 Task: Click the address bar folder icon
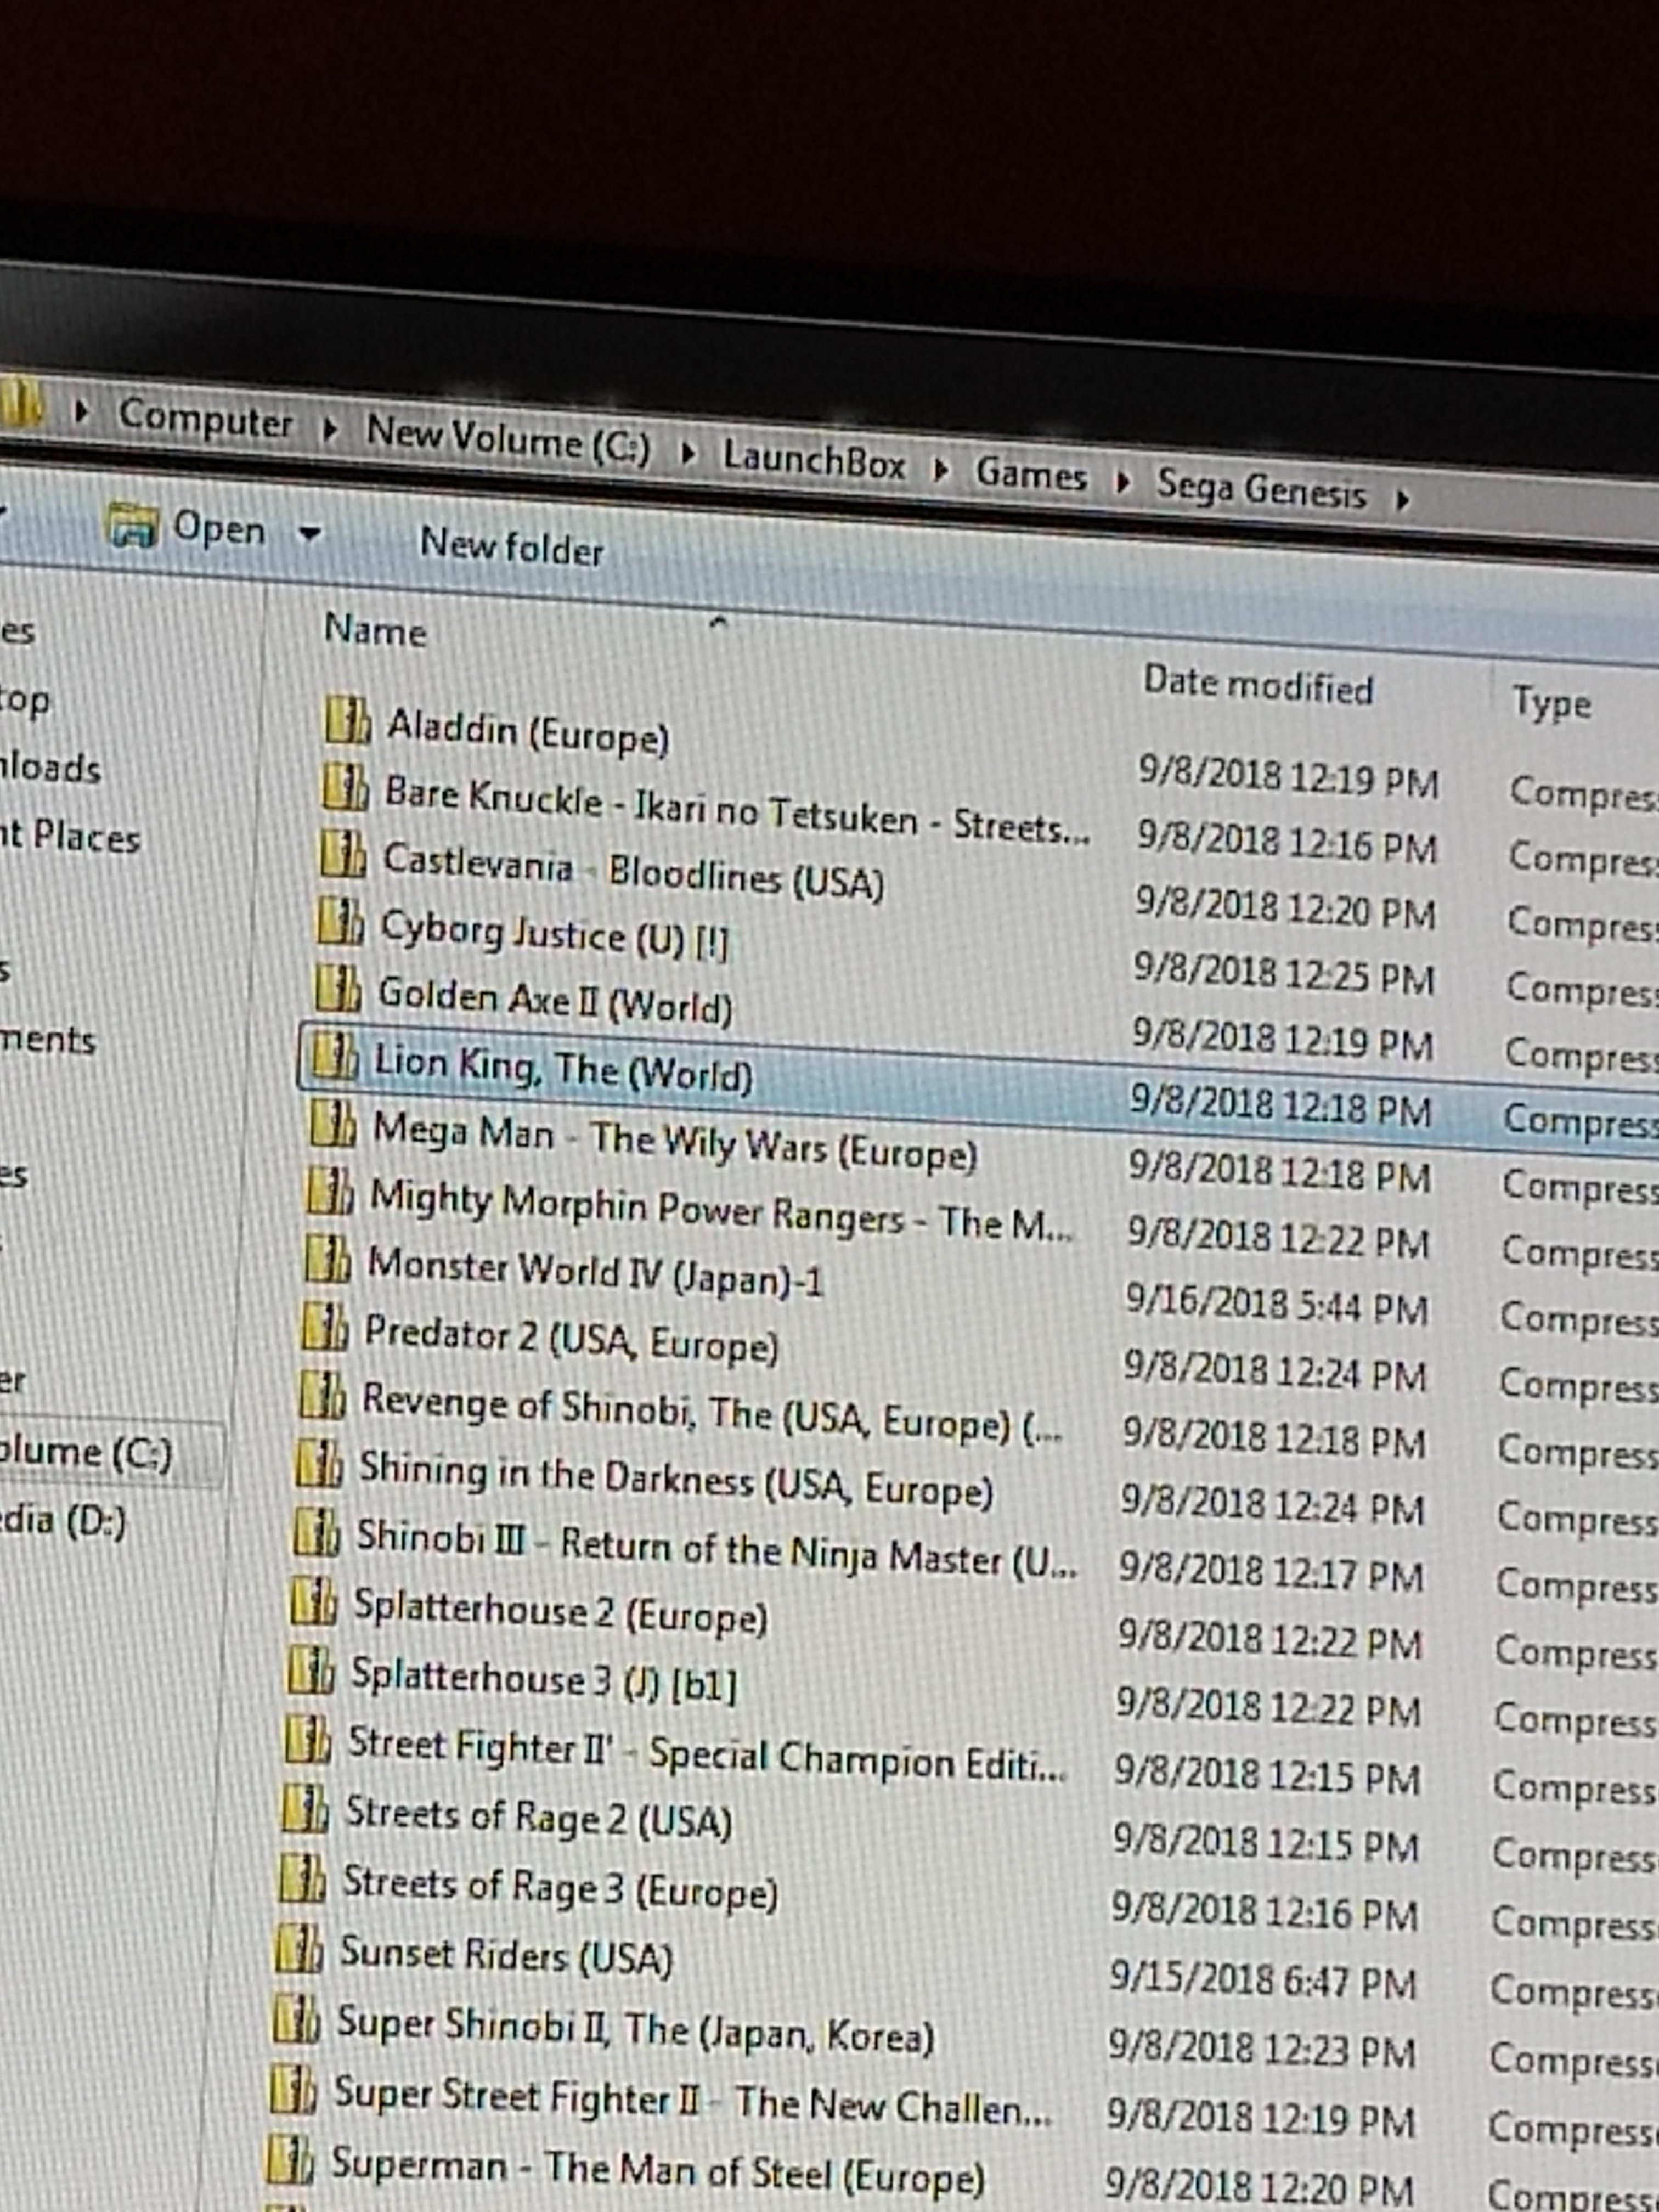tap(20, 402)
